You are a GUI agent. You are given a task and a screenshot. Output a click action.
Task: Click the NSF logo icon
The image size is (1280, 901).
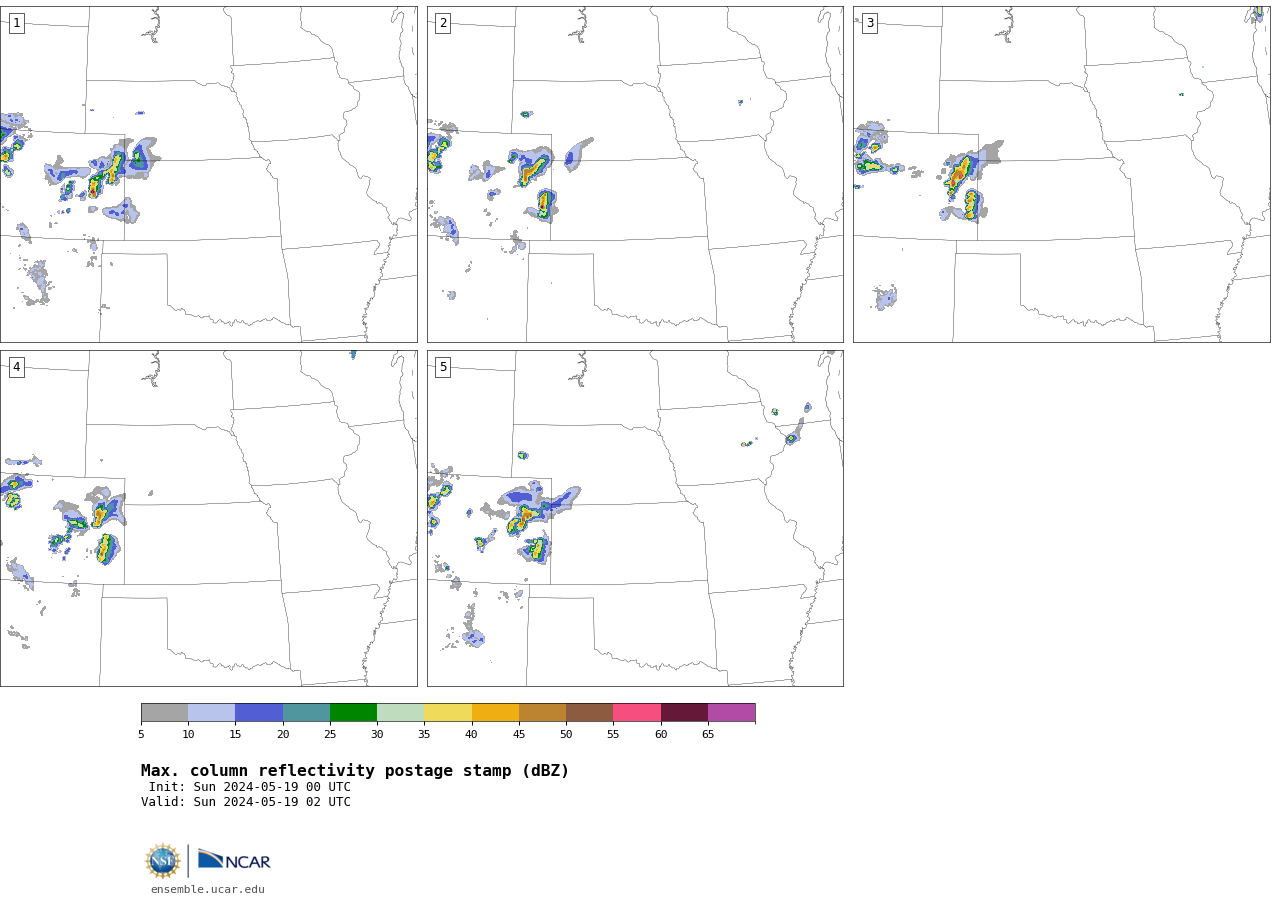[163, 861]
